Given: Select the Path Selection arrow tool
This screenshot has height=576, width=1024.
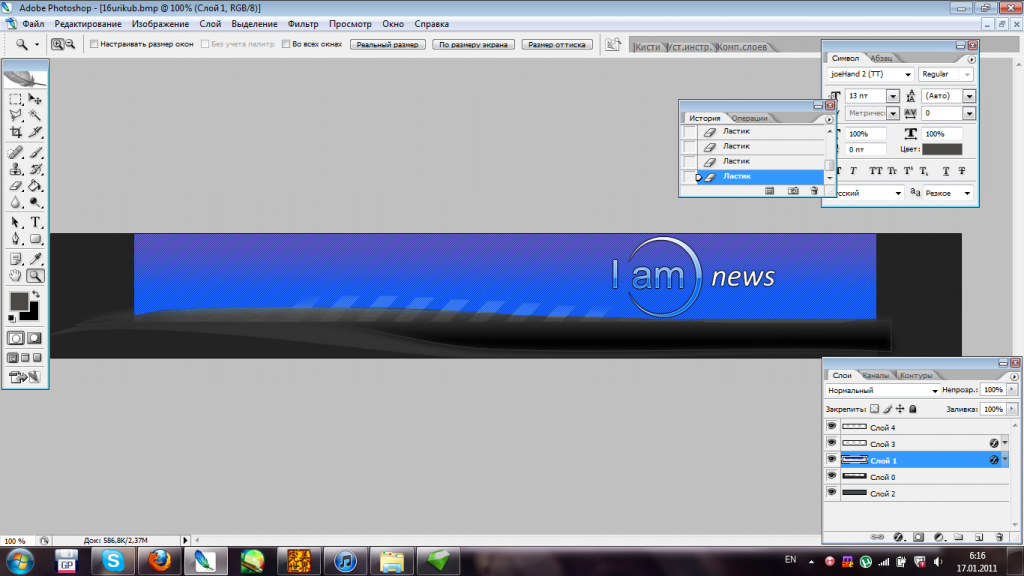Looking at the screenshot, I should [x=16, y=223].
